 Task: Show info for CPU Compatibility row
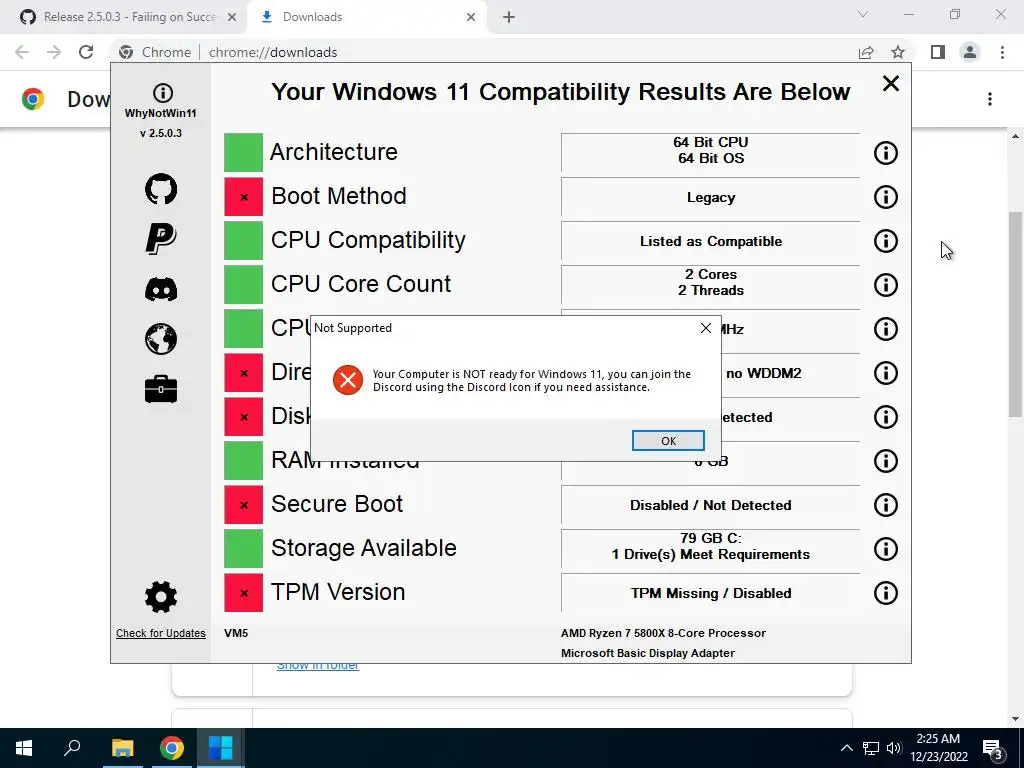pos(886,241)
